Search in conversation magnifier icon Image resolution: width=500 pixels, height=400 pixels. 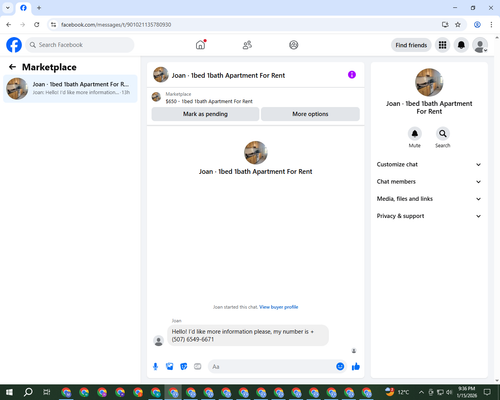(443, 134)
